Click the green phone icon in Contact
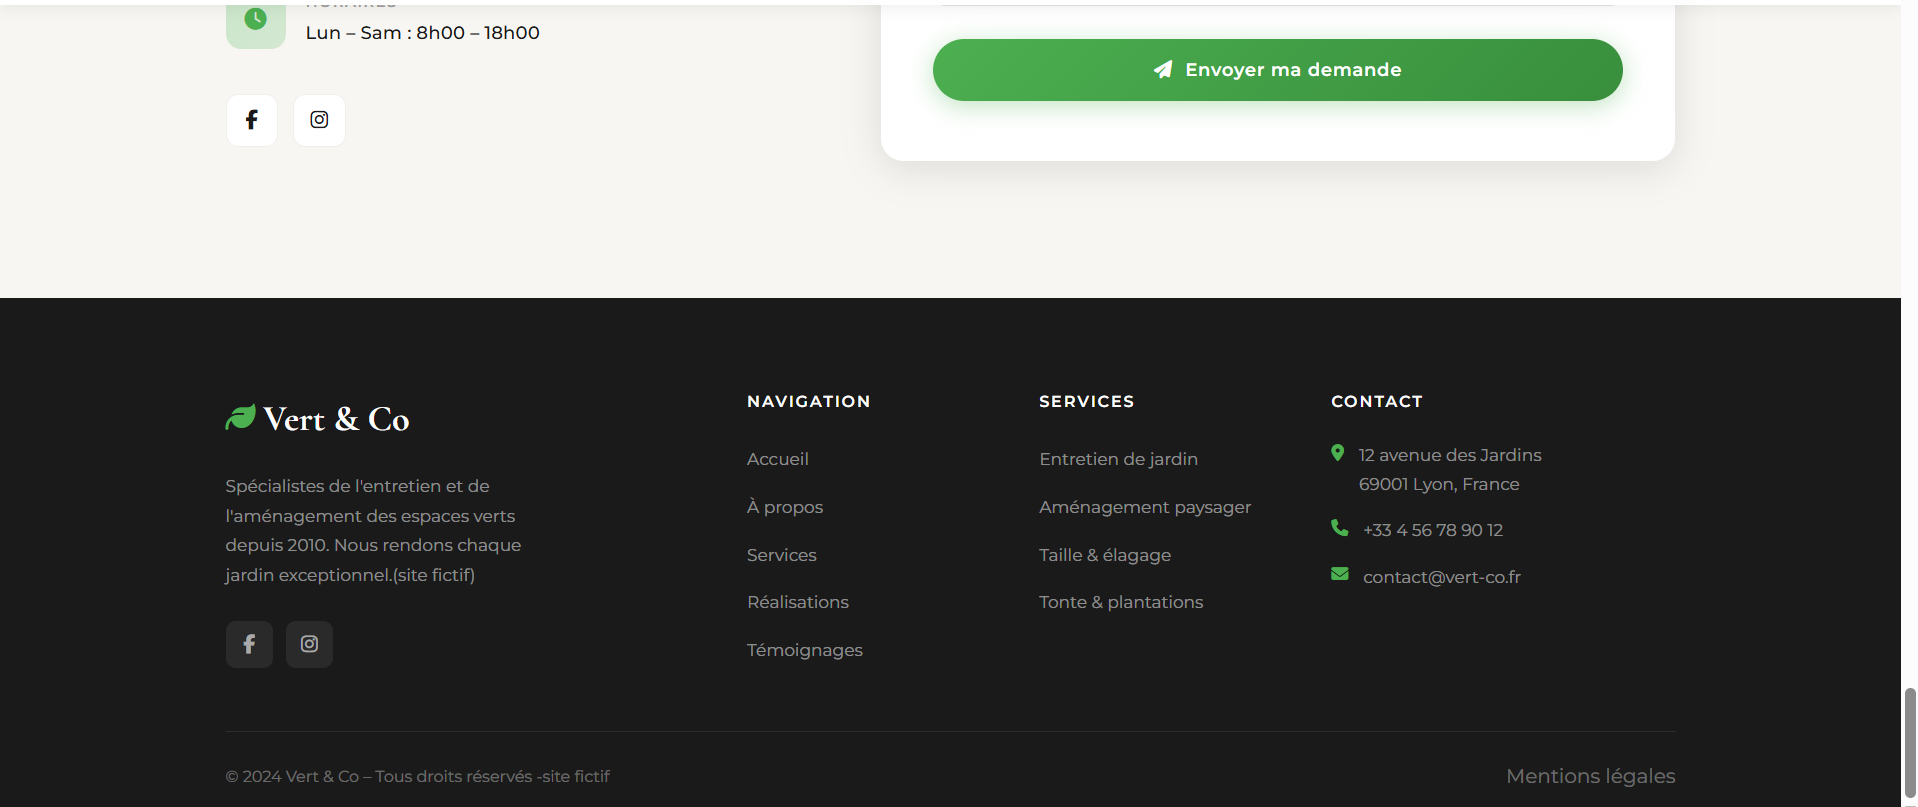 (x=1340, y=527)
